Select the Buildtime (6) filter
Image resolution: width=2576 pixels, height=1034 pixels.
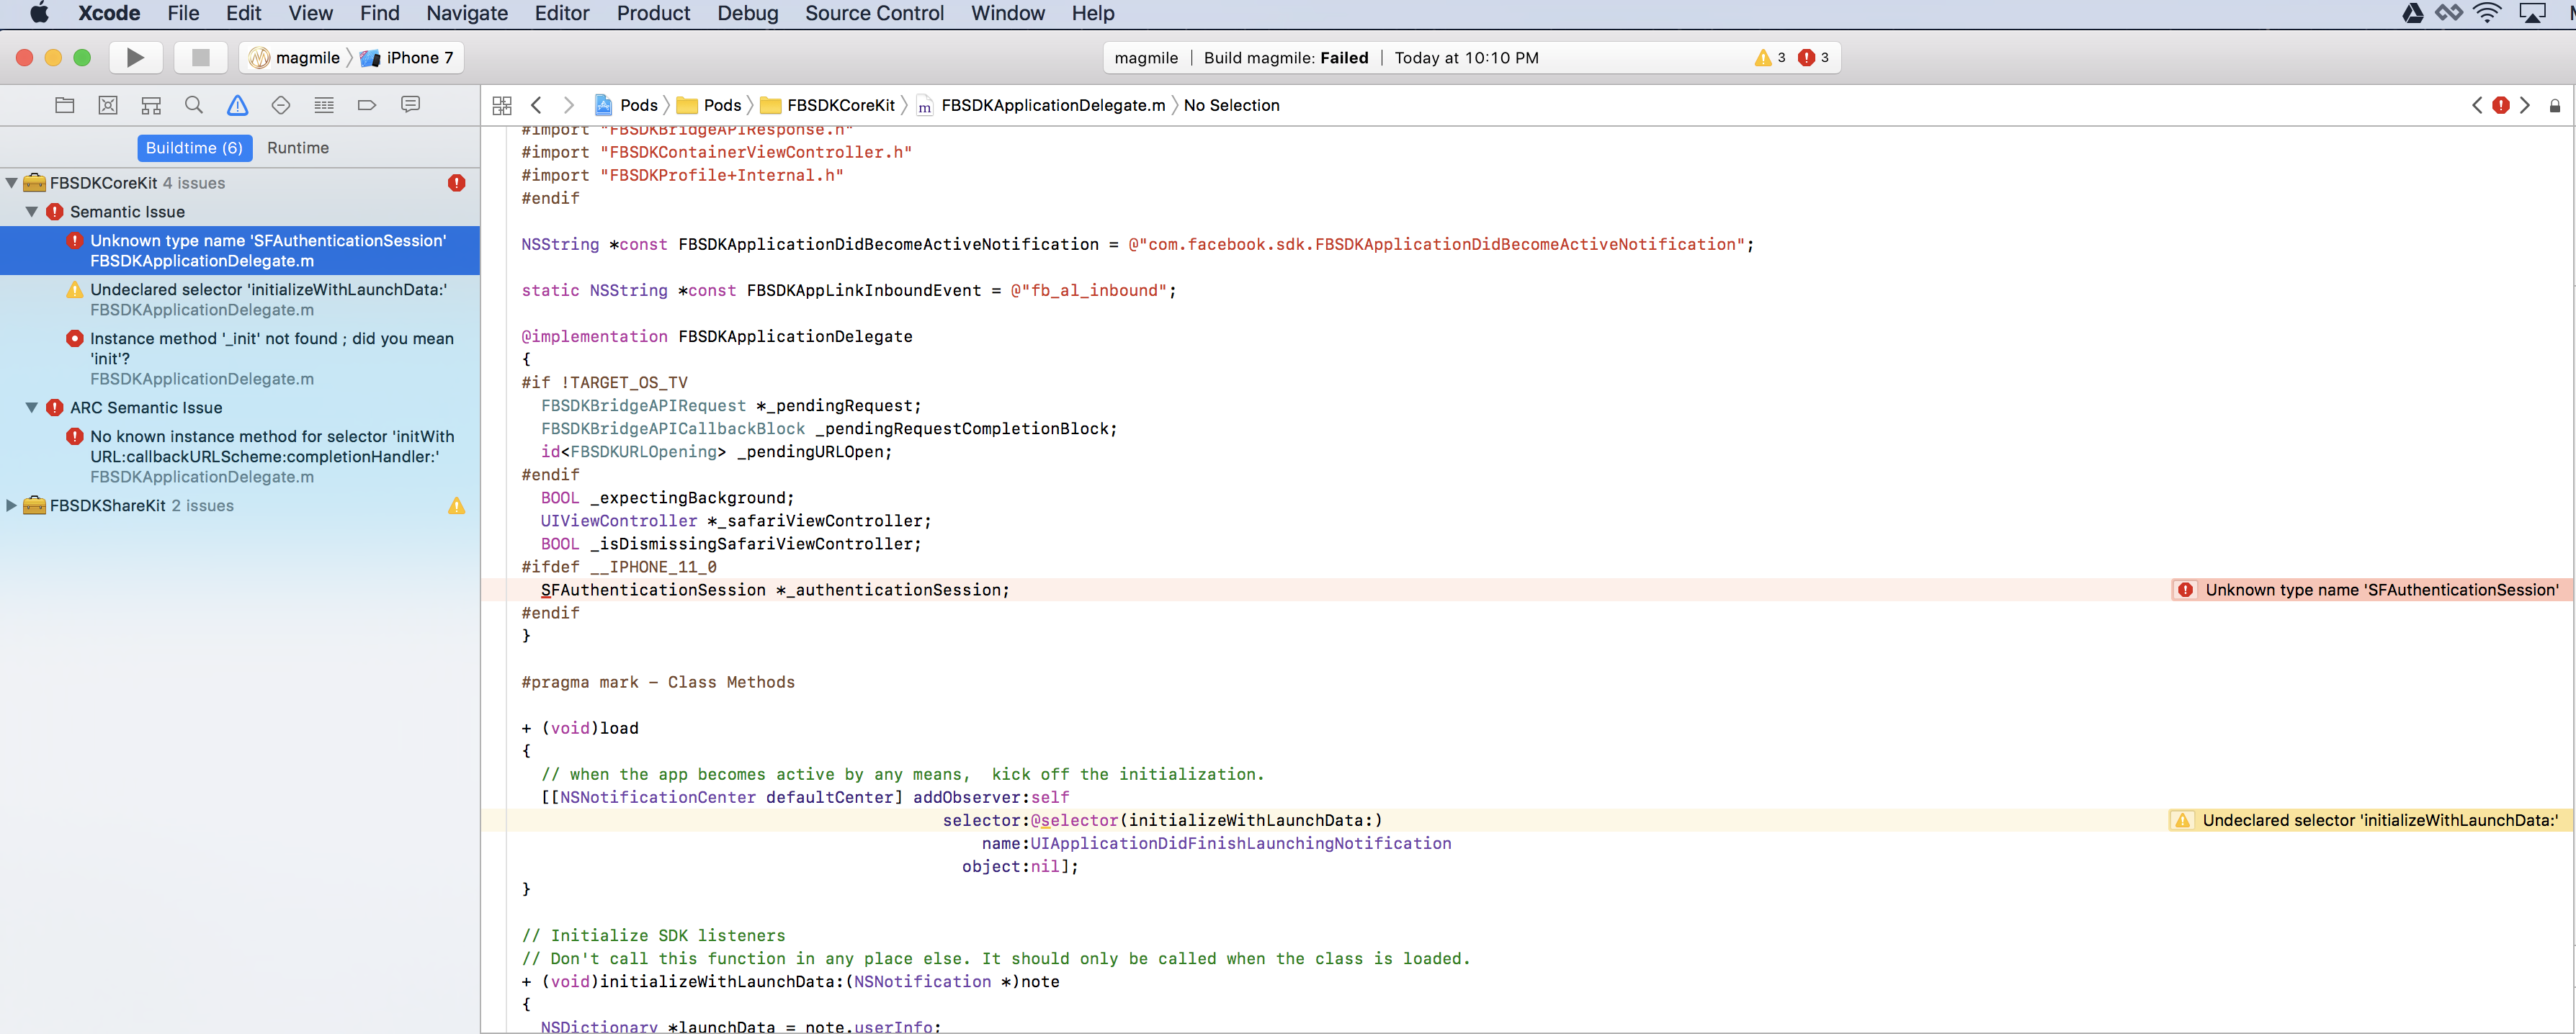click(195, 147)
